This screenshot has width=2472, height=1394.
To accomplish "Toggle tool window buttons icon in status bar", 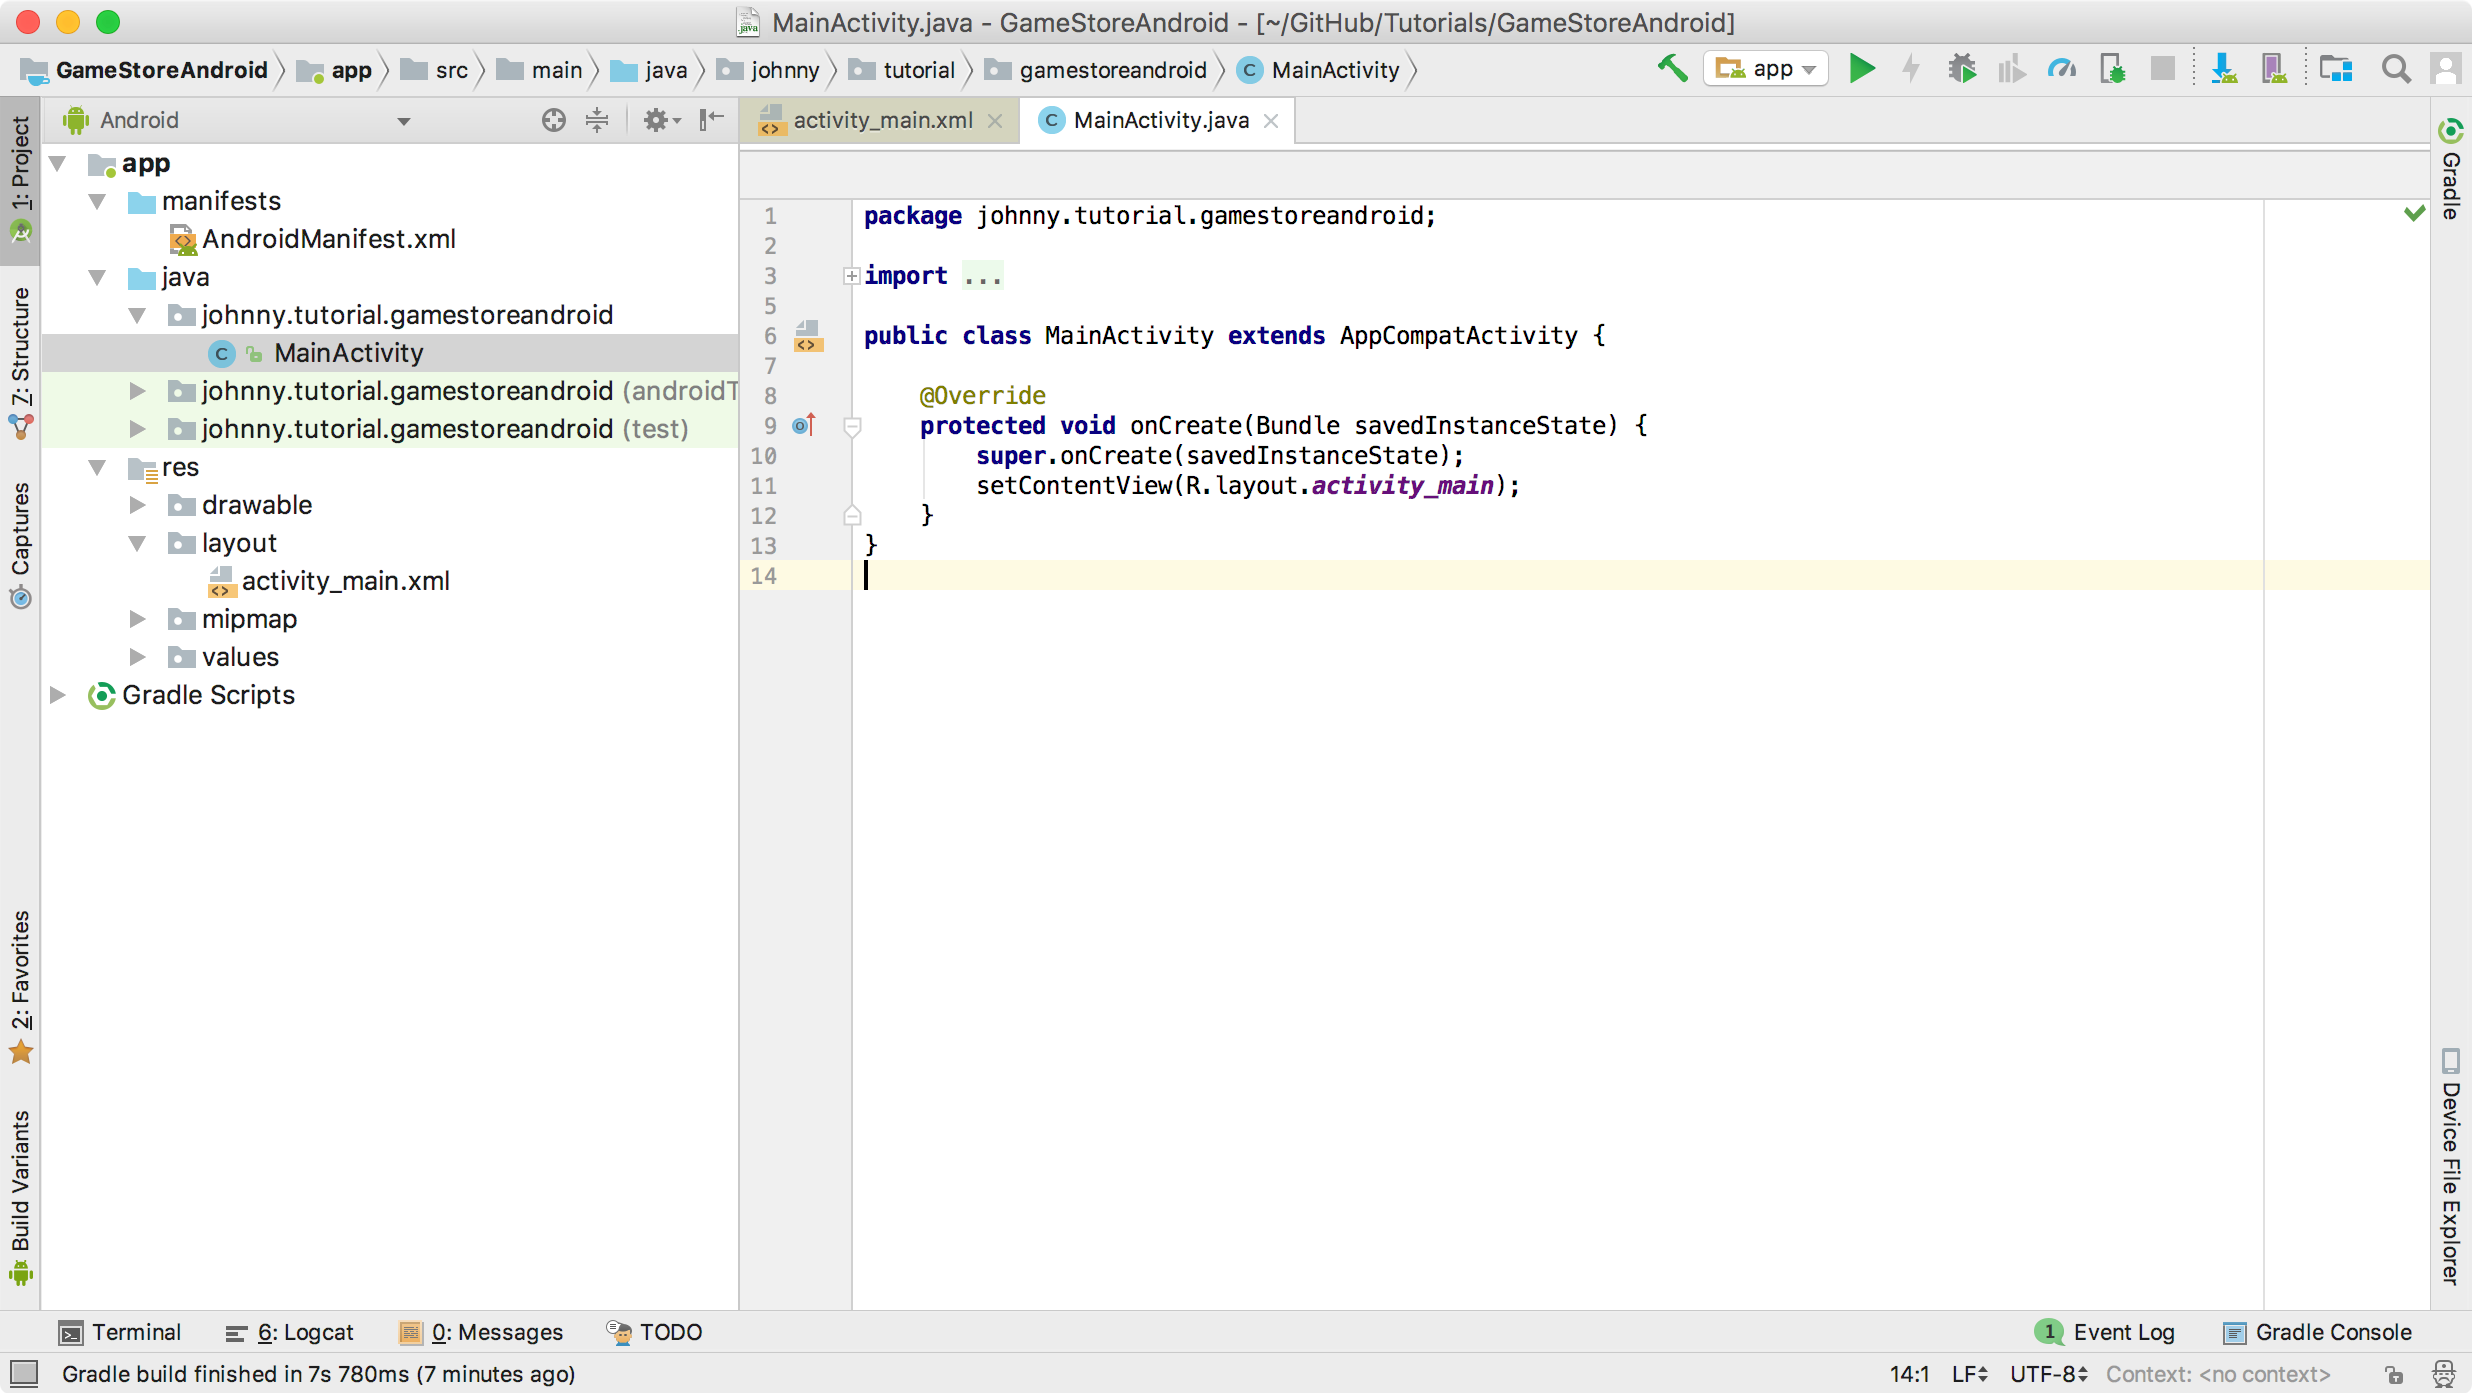I will pos(23,1373).
